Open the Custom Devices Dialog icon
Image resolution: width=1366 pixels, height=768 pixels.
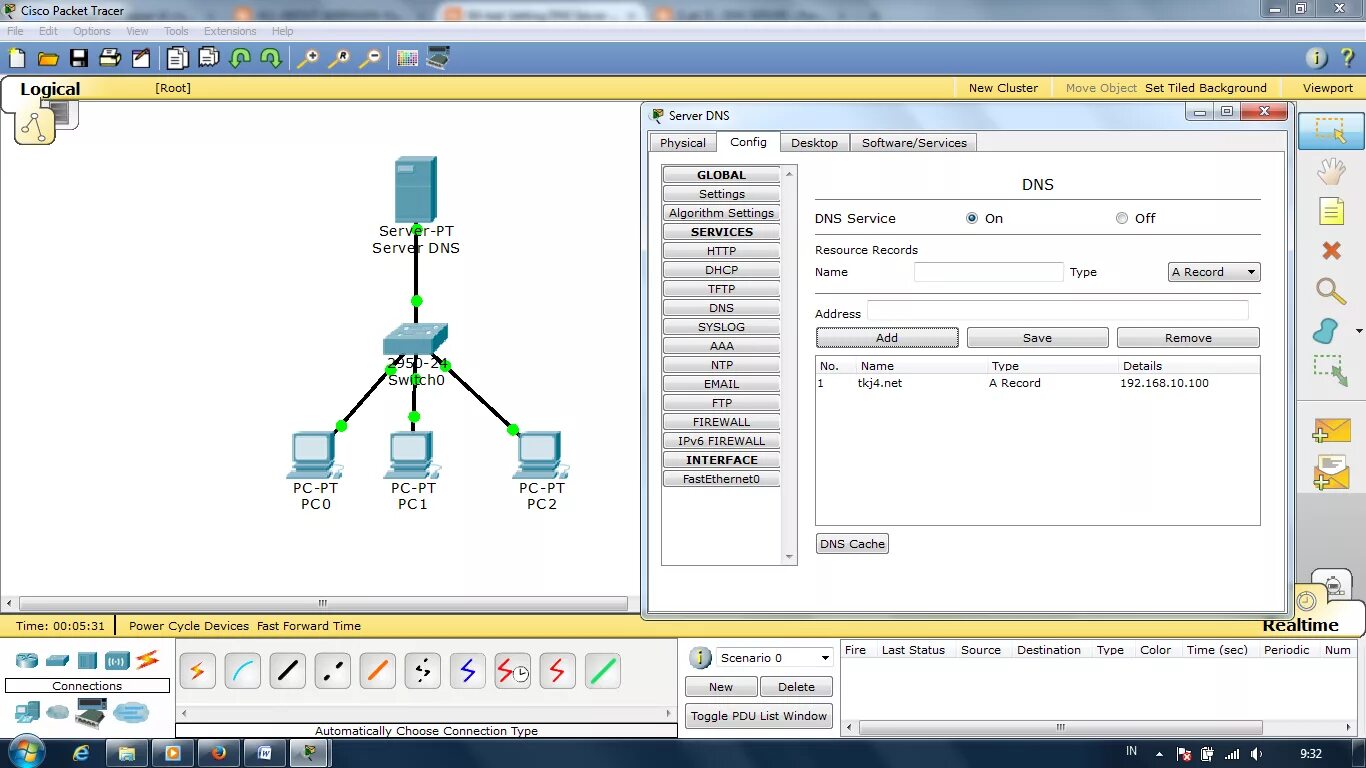[438, 58]
